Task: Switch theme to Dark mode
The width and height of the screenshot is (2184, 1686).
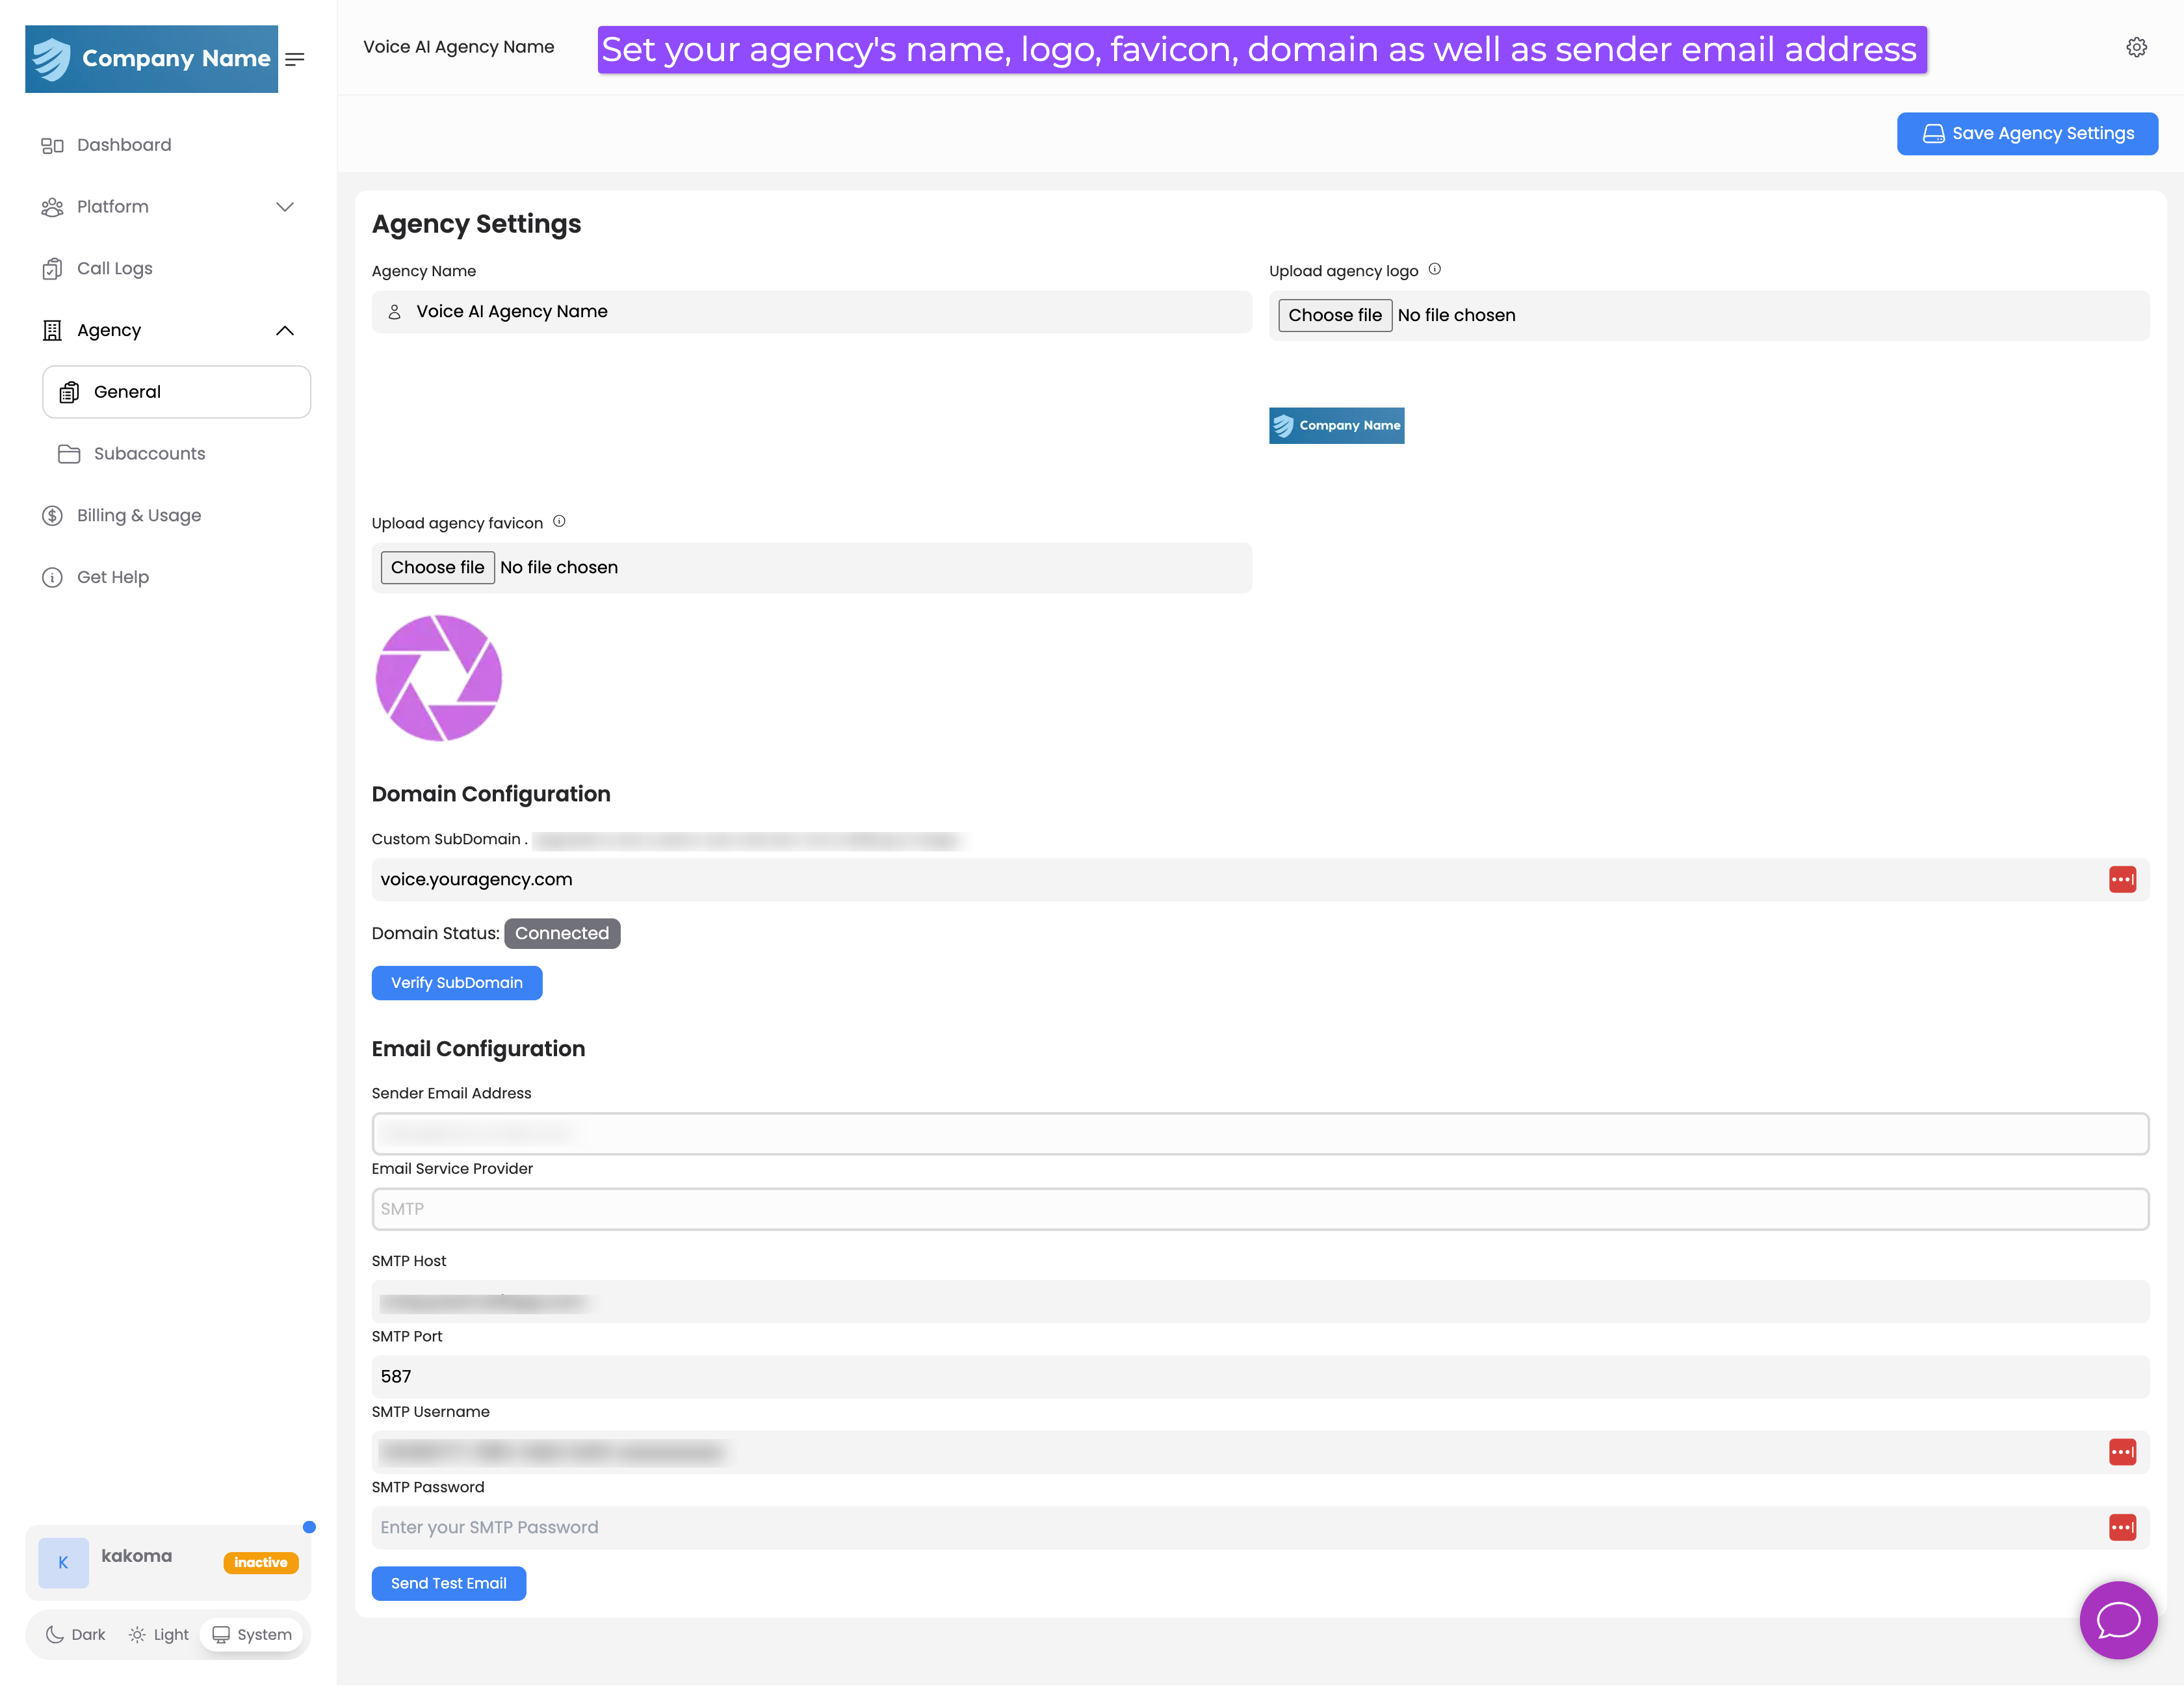Action: pyautogui.click(x=76, y=1634)
